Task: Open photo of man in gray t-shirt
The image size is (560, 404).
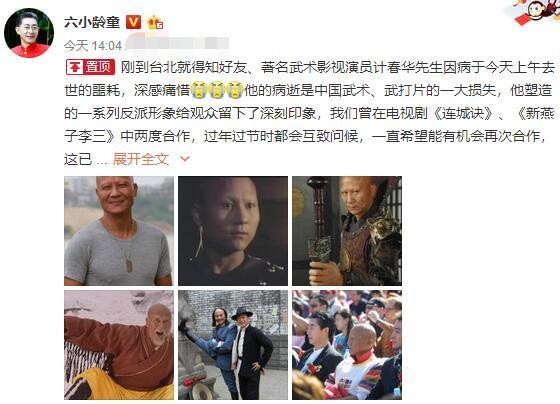Action: [119, 231]
